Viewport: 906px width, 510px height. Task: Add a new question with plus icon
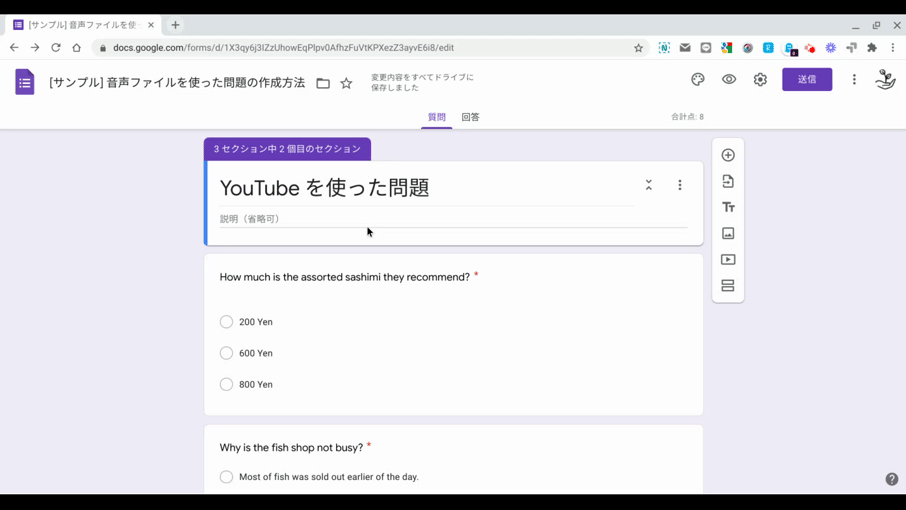click(x=728, y=155)
